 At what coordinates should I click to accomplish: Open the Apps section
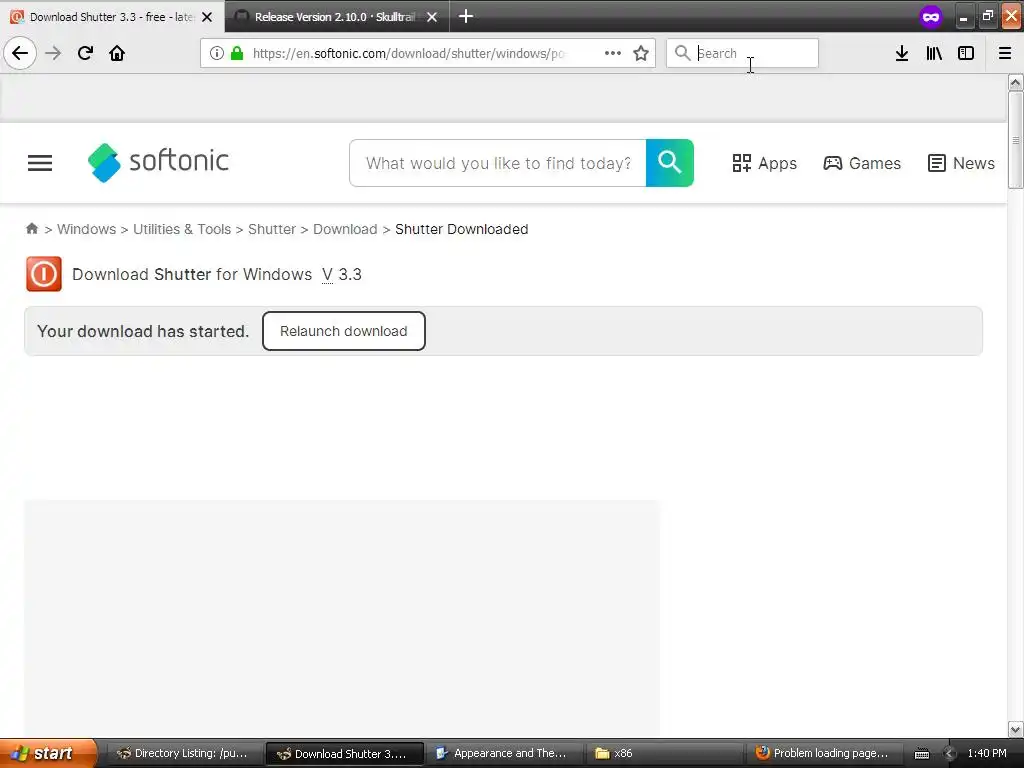764,163
